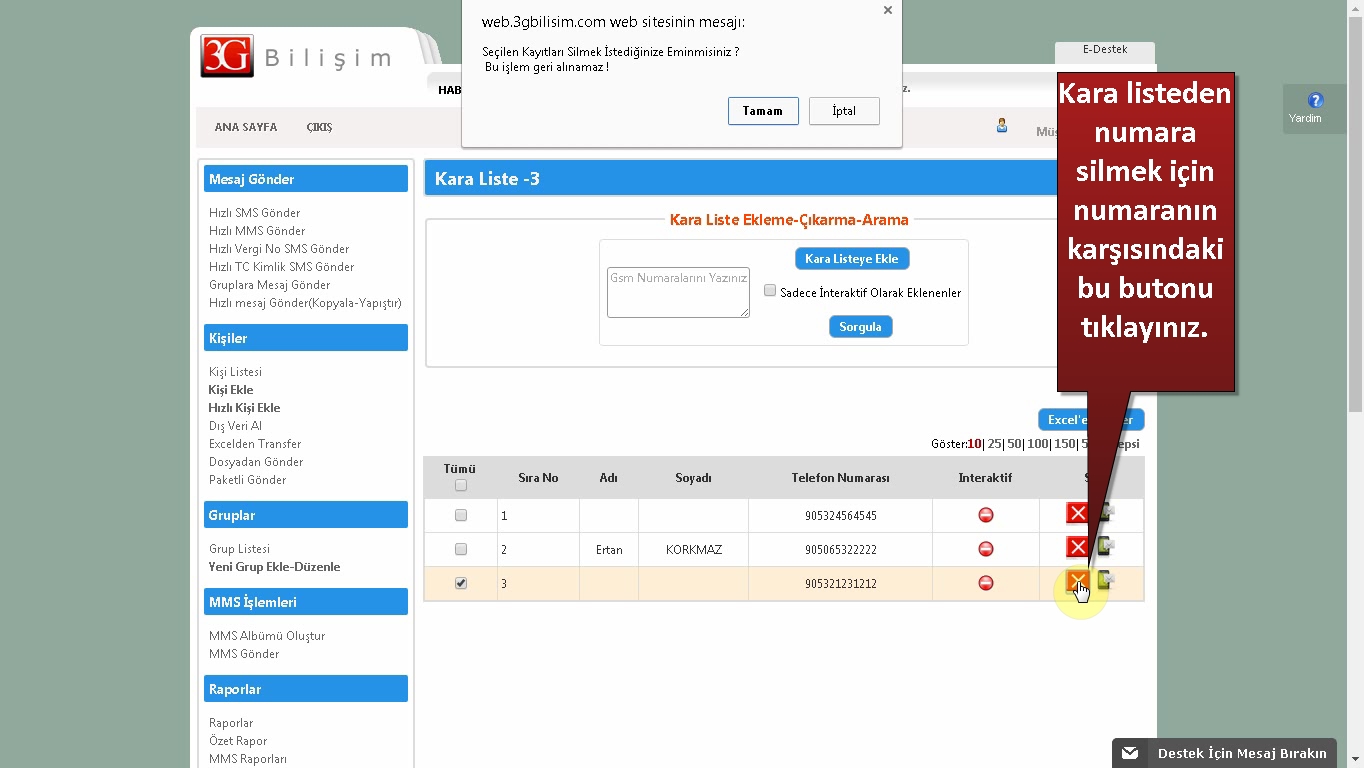Close the alert dialog with X
1364x768 pixels.
click(887, 10)
